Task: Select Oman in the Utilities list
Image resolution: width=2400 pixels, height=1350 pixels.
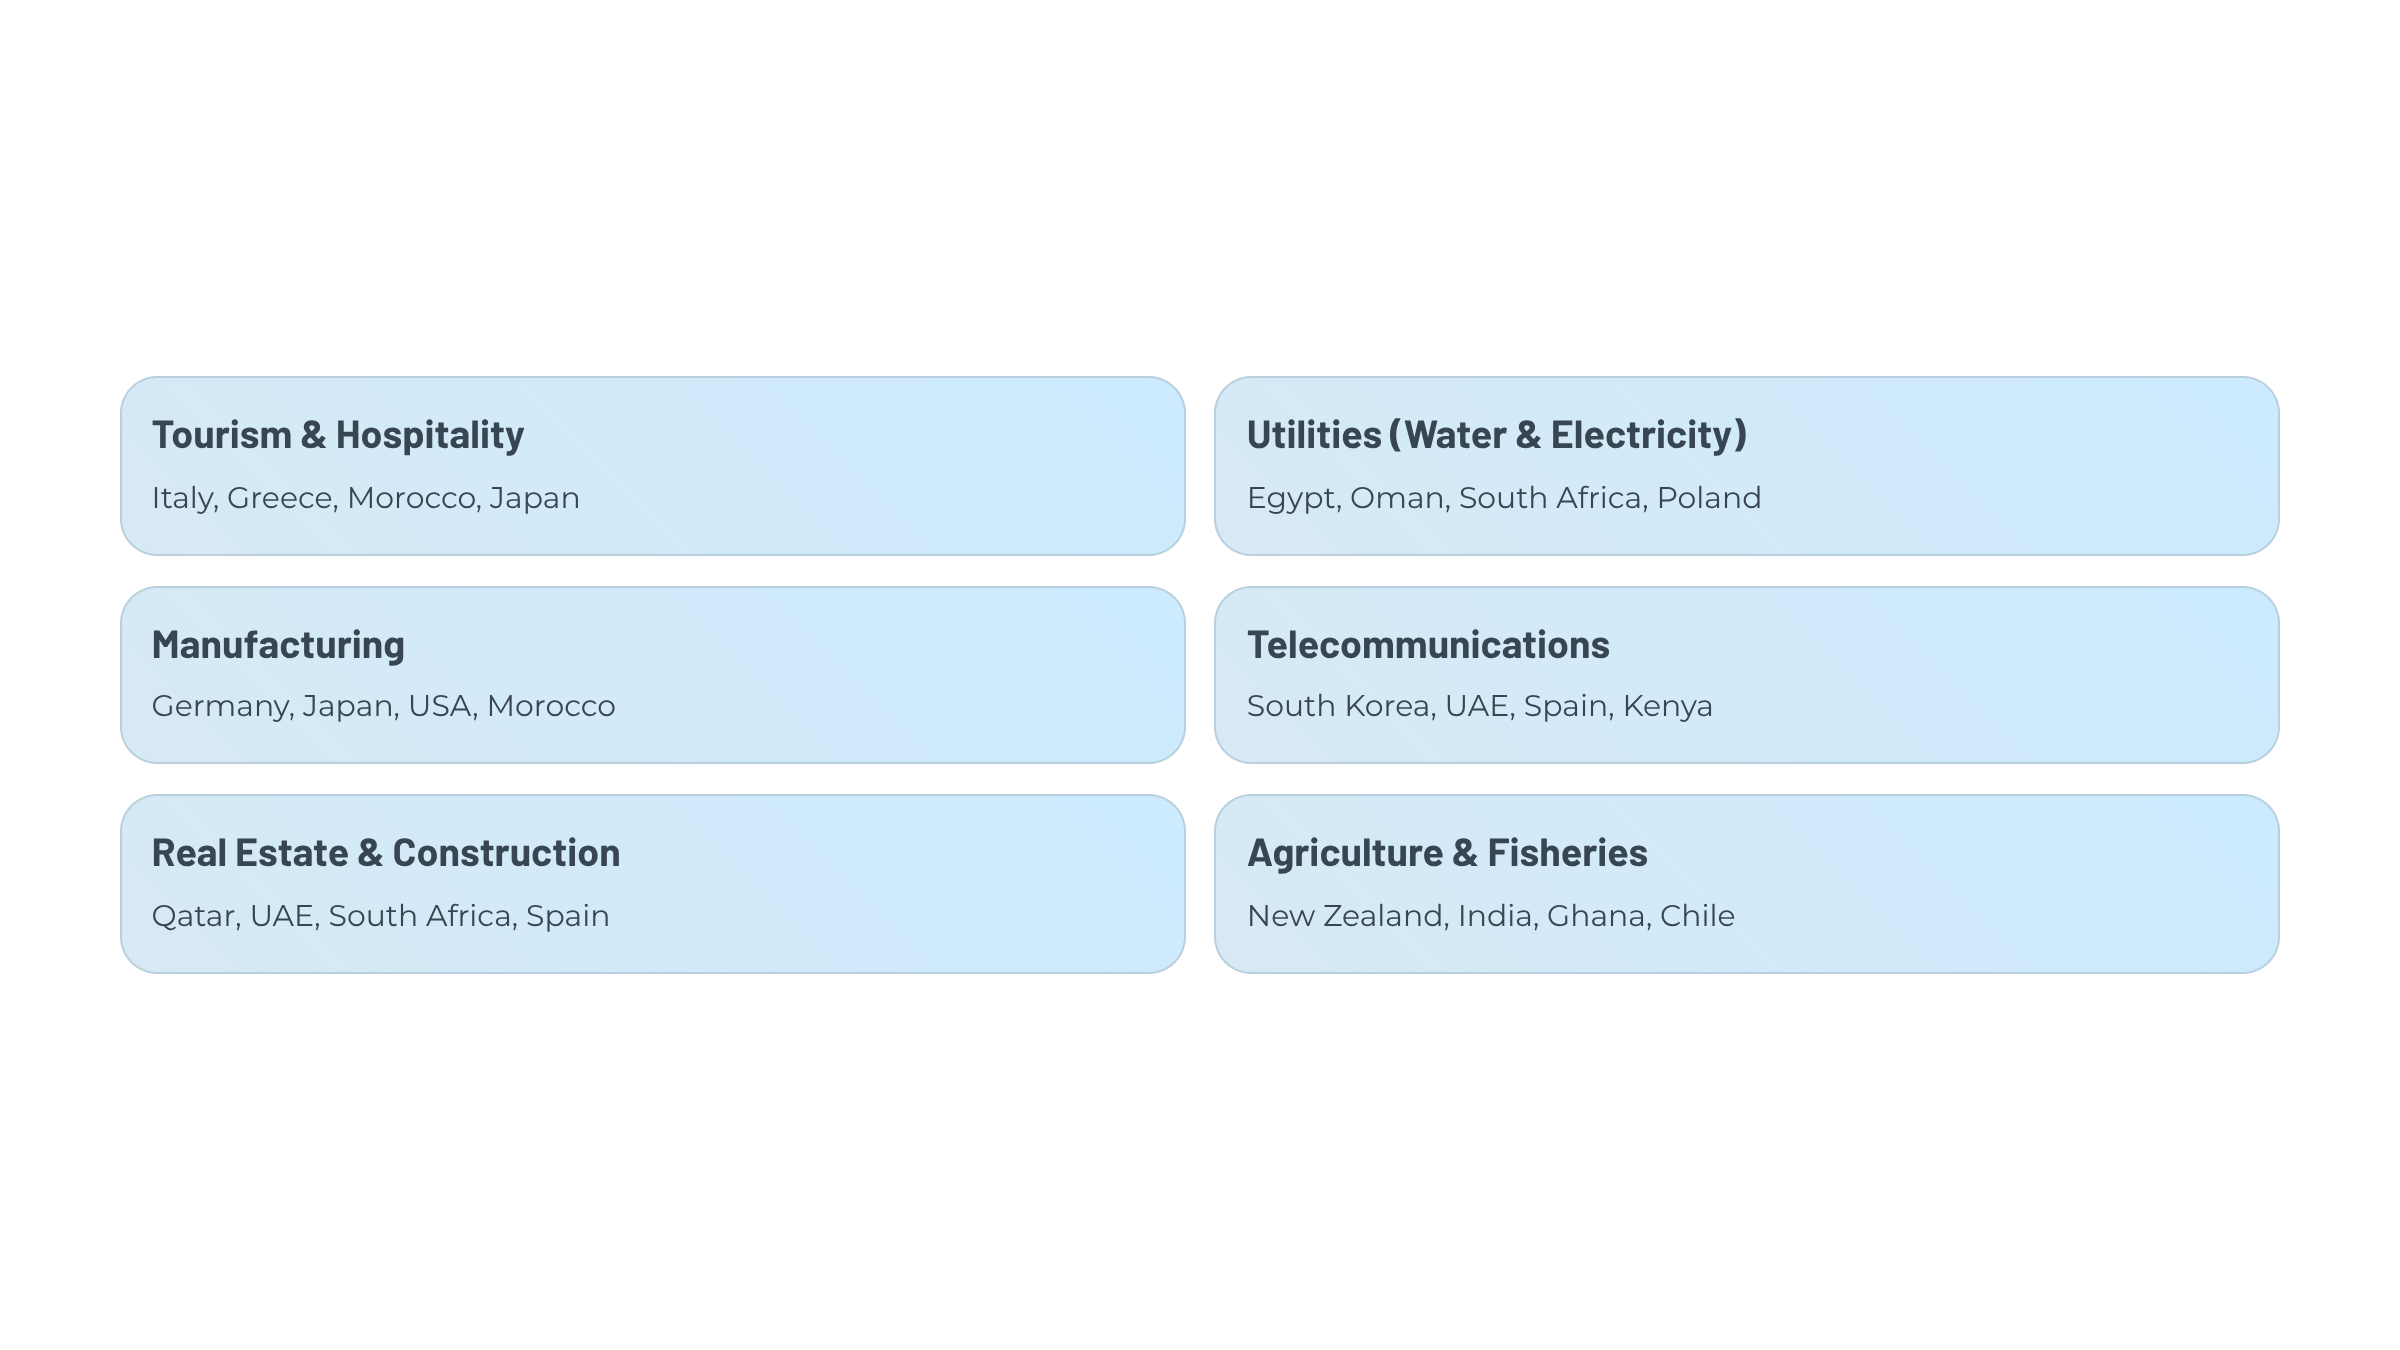Action: 1397,498
